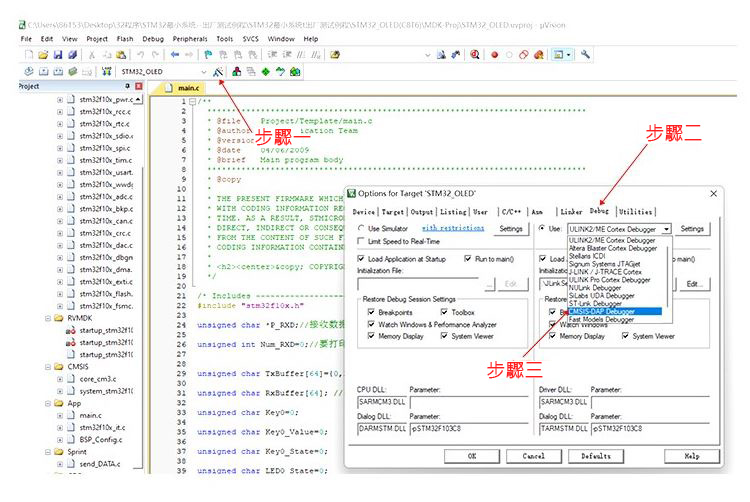Open Options for Target magic wand icon
Viewport: 750px width, 502px height.
click(218, 72)
